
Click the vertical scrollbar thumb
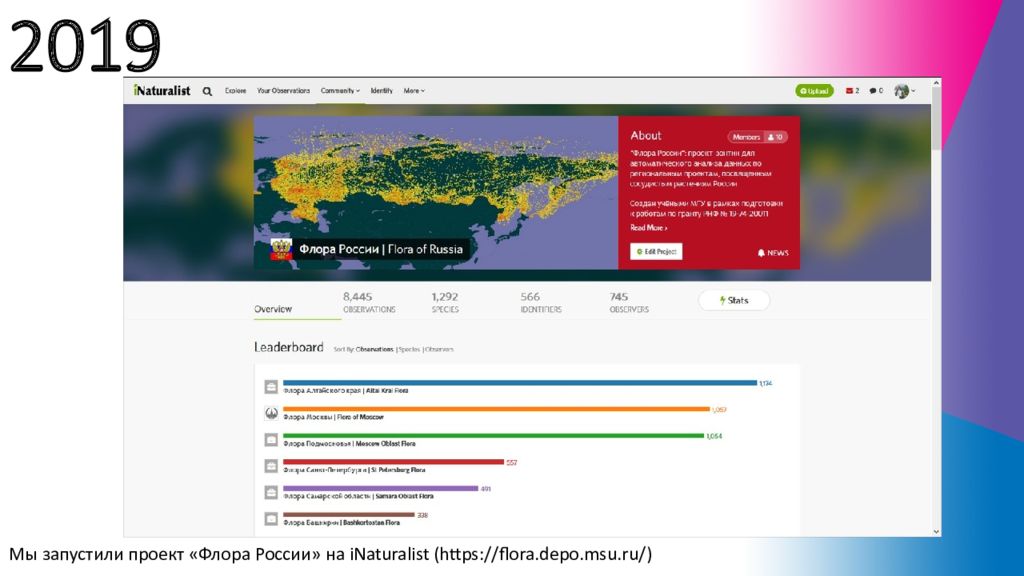tap(936, 119)
